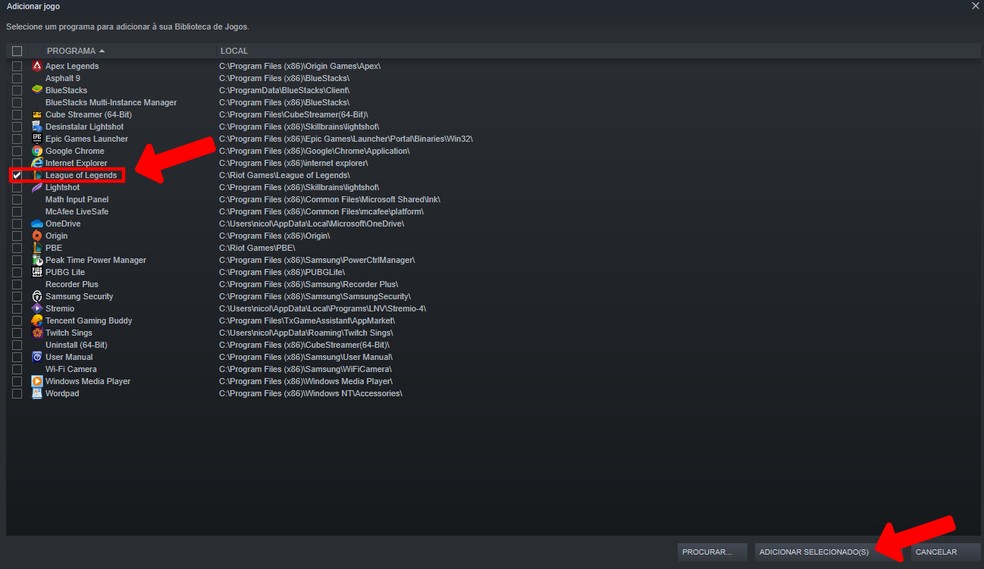Click path C:\Program Files (x86)\Origin\
The width and height of the screenshot is (984, 569).
(x=274, y=236)
